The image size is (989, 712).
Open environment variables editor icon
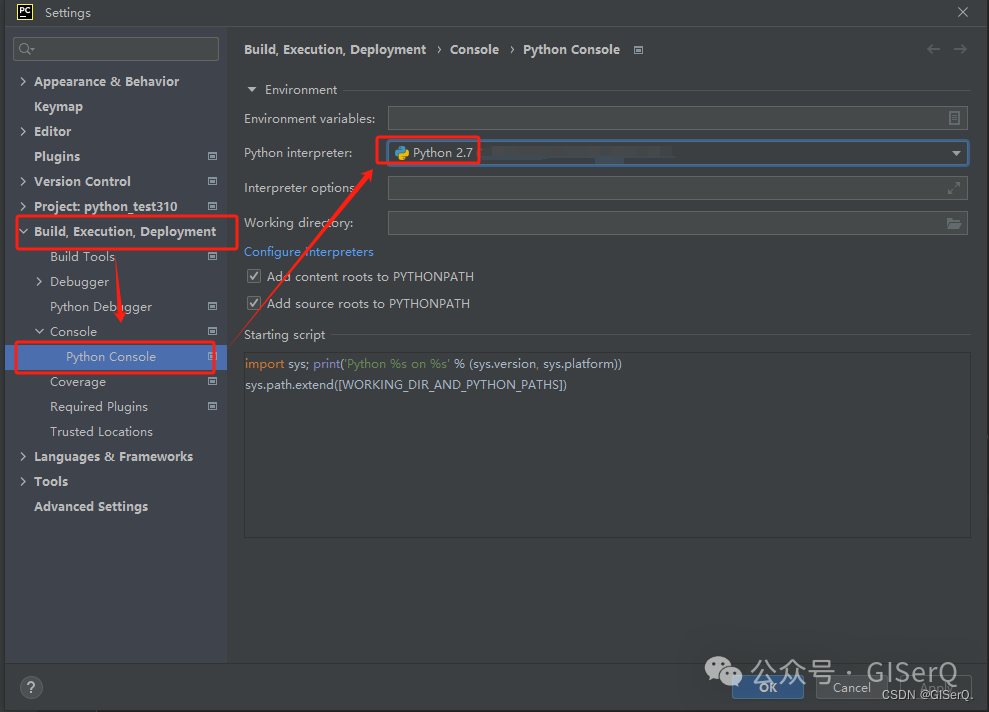click(954, 118)
